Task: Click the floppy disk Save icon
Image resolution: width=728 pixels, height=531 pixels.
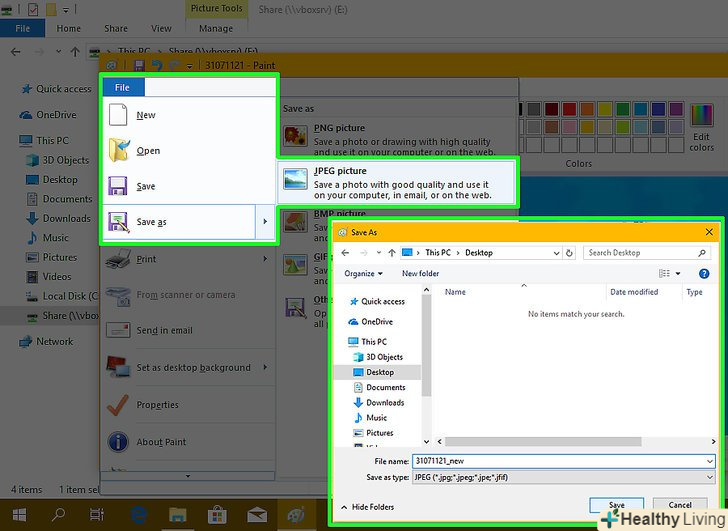Action: (x=118, y=186)
